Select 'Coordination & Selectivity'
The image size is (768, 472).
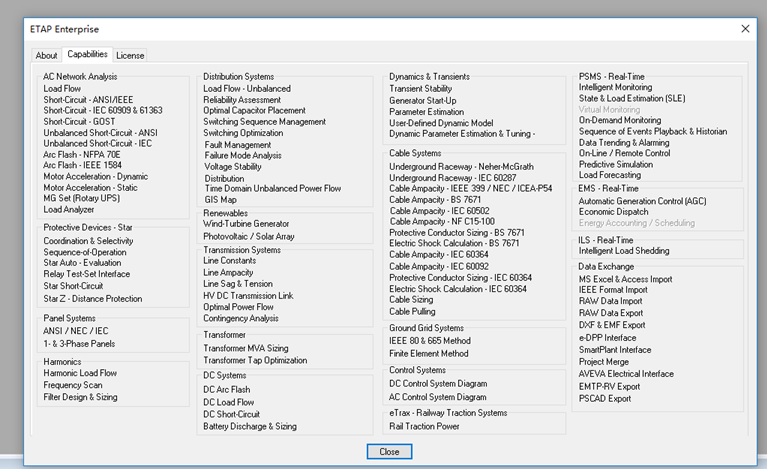(88, 241)
